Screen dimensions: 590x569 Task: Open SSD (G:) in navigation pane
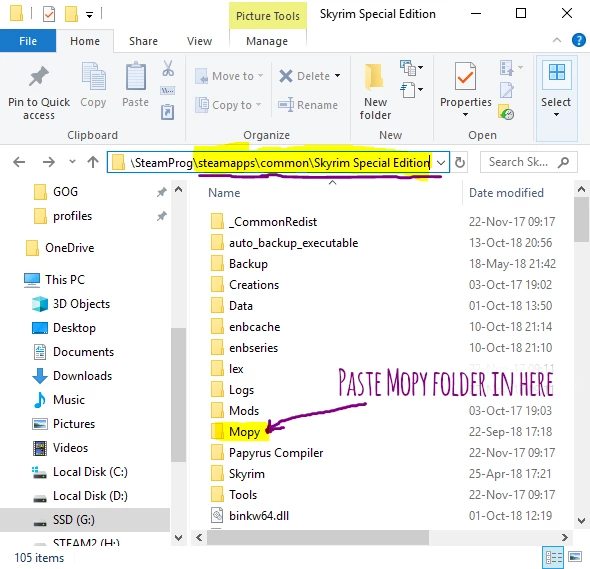tap(73, 520)
